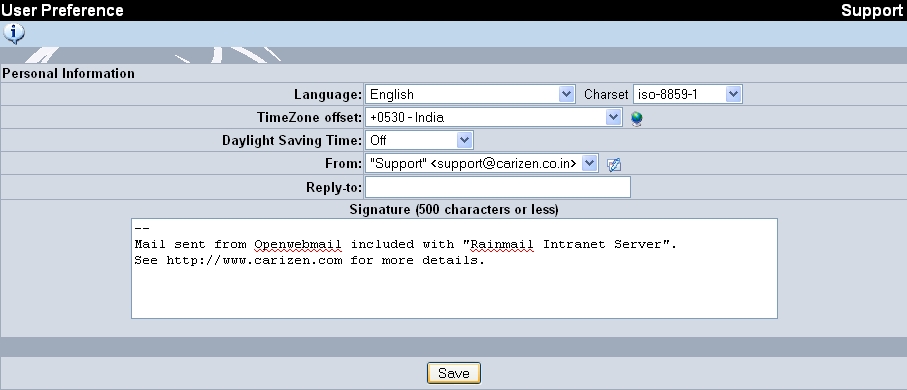This screenshot has height=390, width=907.
Task: Click inside the Signature text area
Action: point(454,268)
